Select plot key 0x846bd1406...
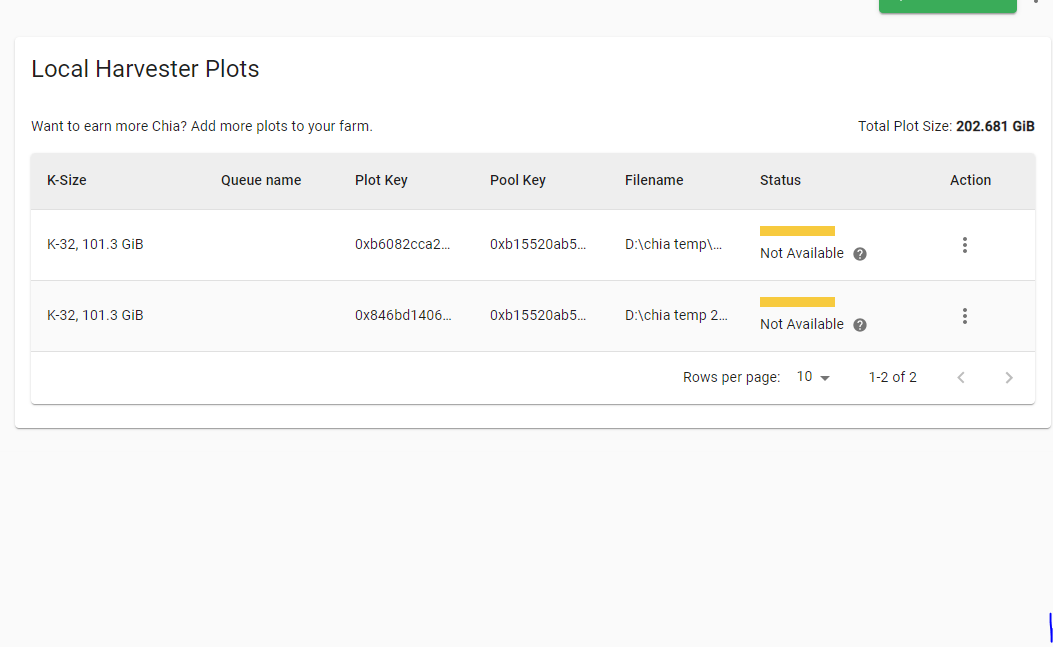The height and width of the screenshot is (647, 1053). [x=403, y=315]
